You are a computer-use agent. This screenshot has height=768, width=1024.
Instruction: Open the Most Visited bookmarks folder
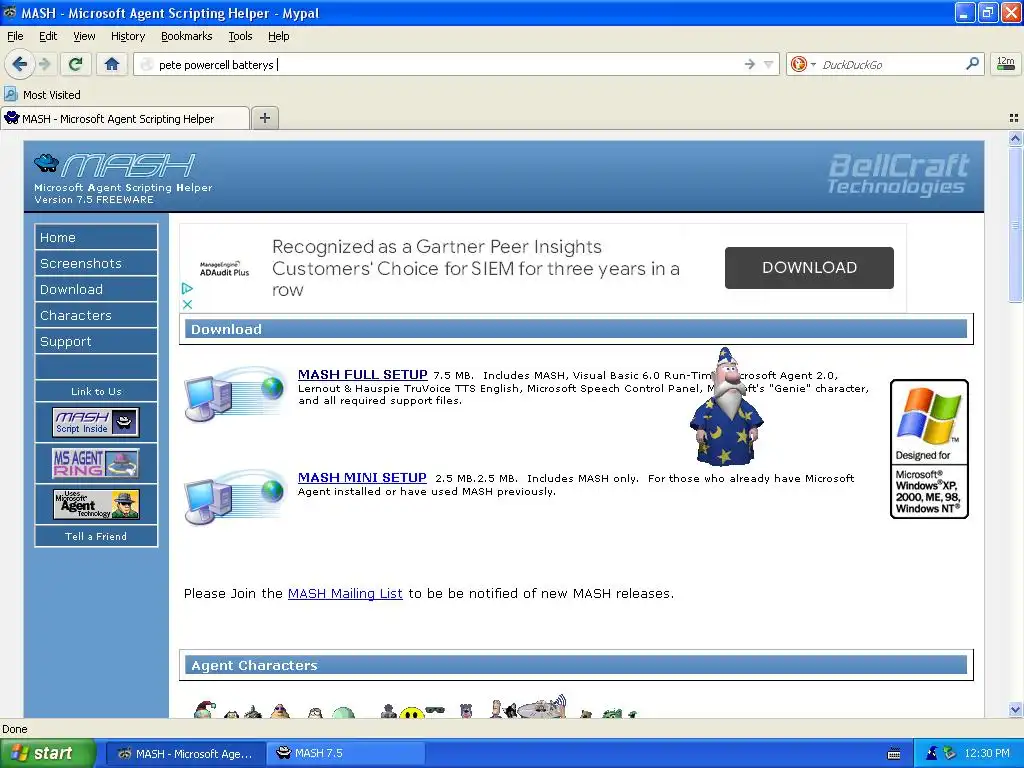(42, 95)
